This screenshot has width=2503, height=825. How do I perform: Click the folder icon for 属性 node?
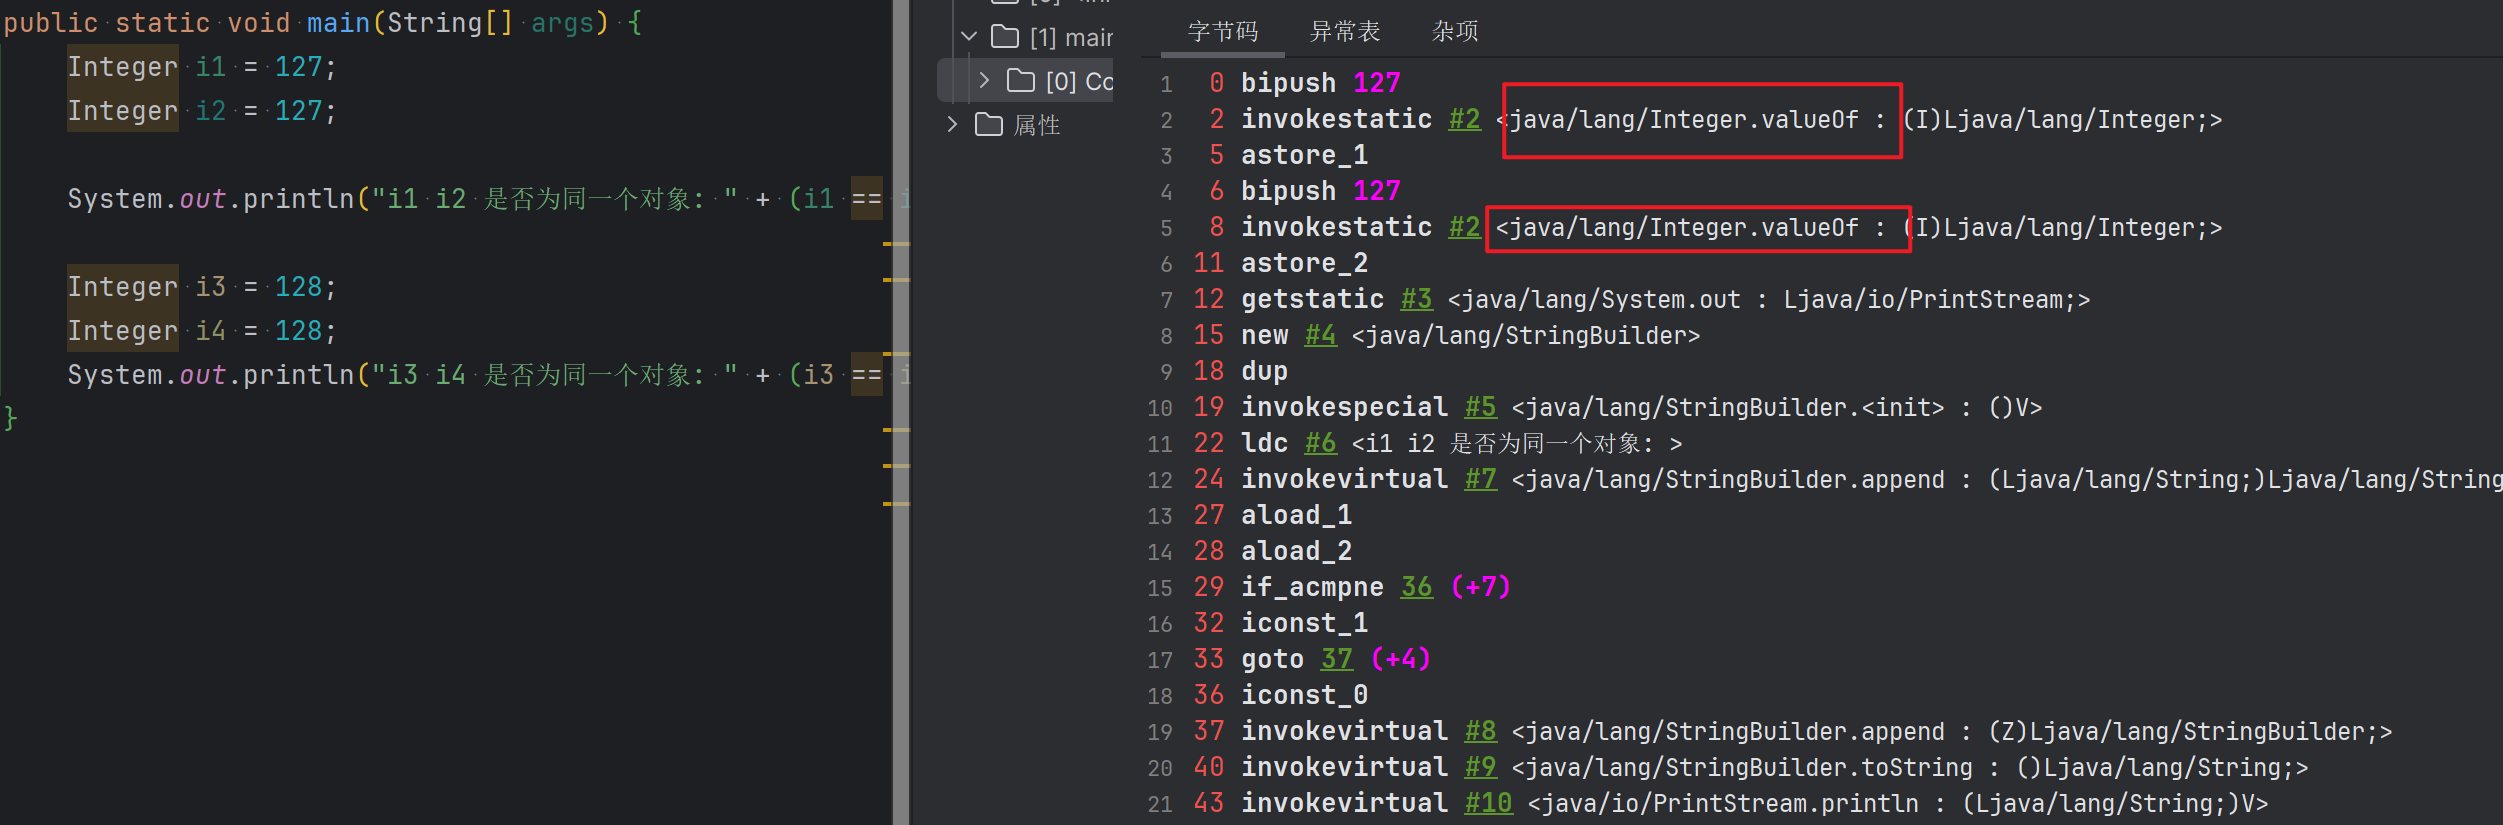[988, 125]
